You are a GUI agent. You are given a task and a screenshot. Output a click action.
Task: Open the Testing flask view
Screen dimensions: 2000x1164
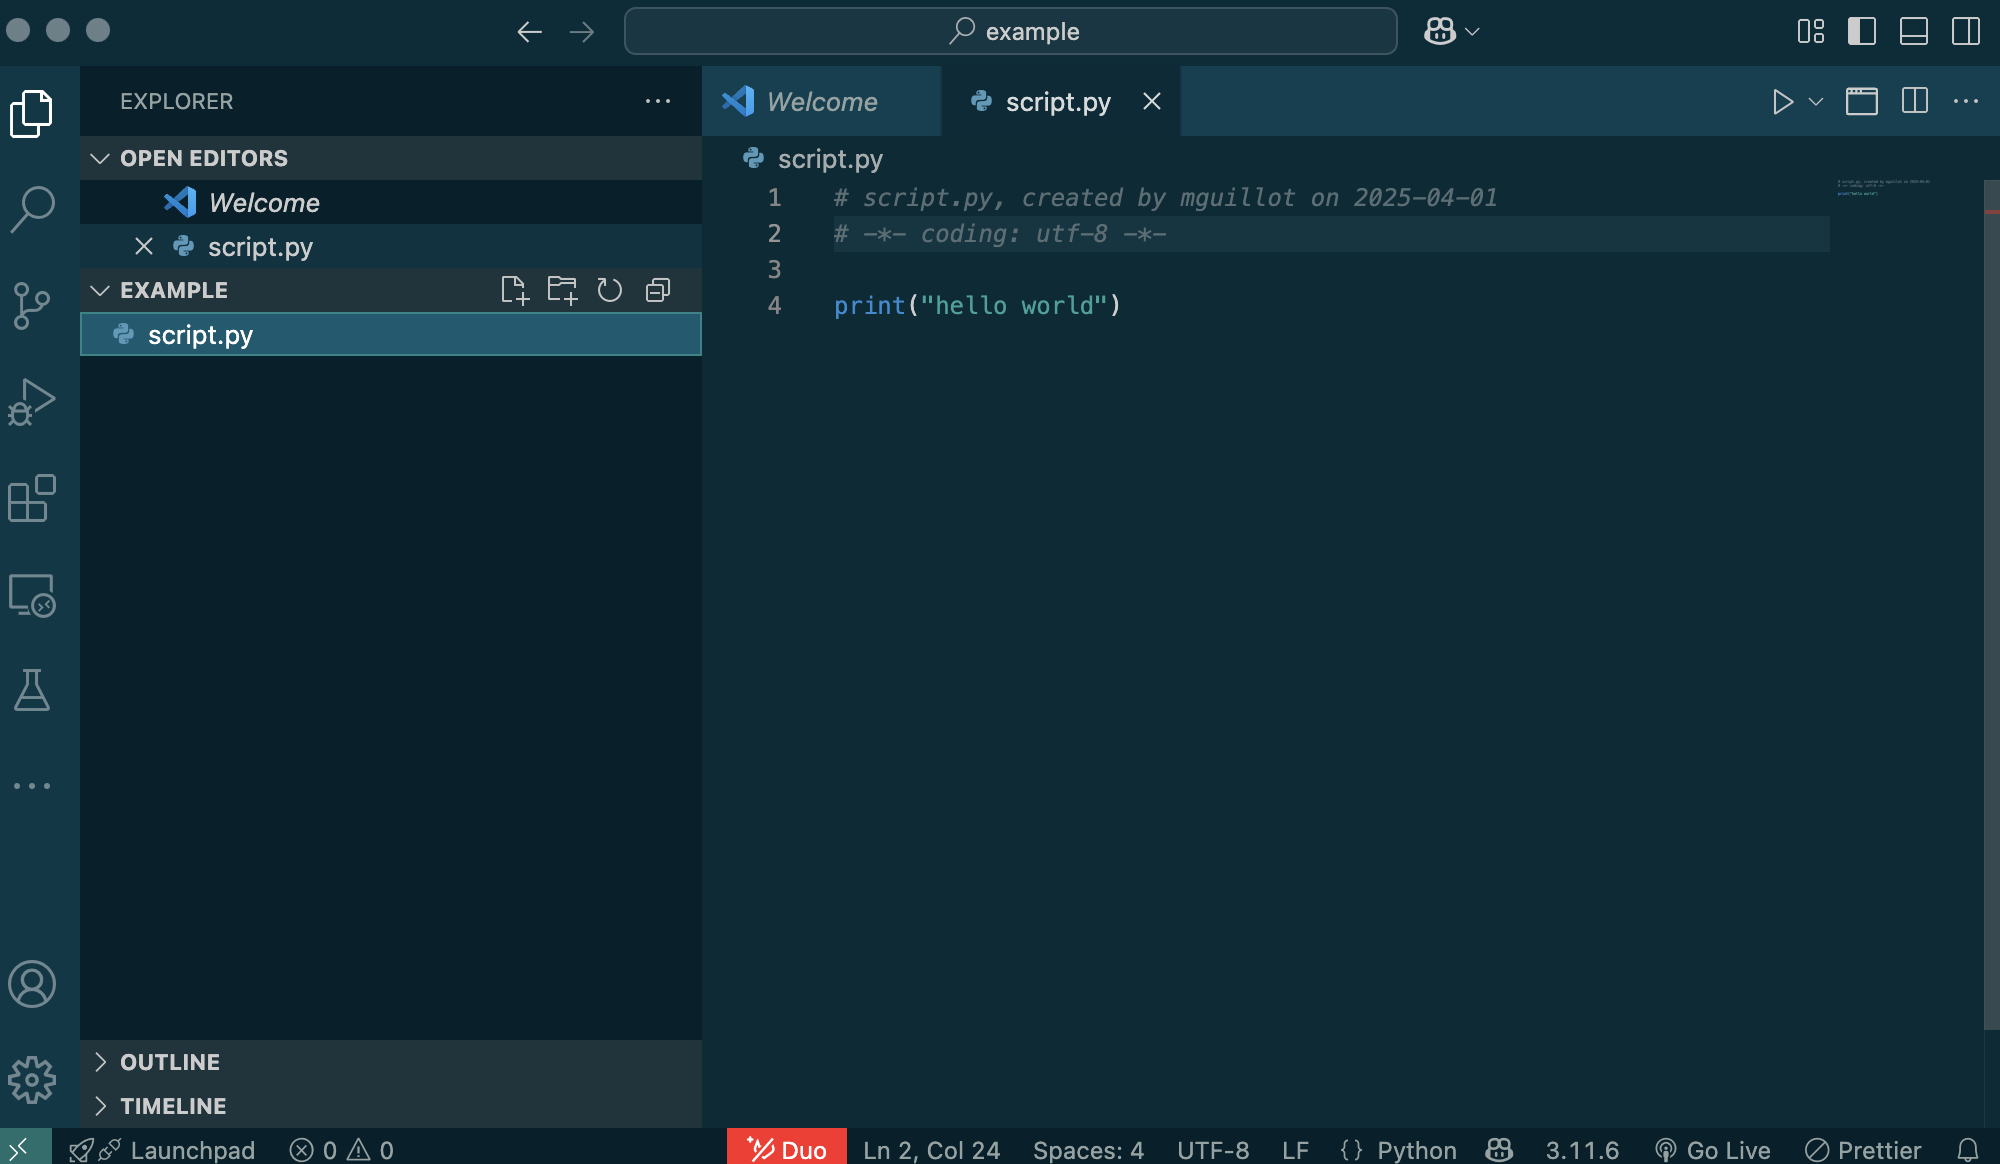32,690
